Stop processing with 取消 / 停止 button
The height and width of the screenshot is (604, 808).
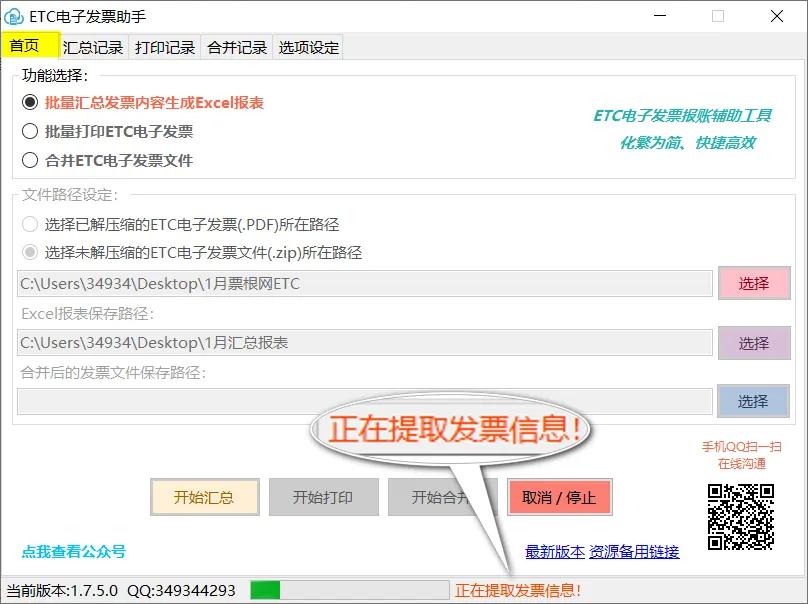560,497
